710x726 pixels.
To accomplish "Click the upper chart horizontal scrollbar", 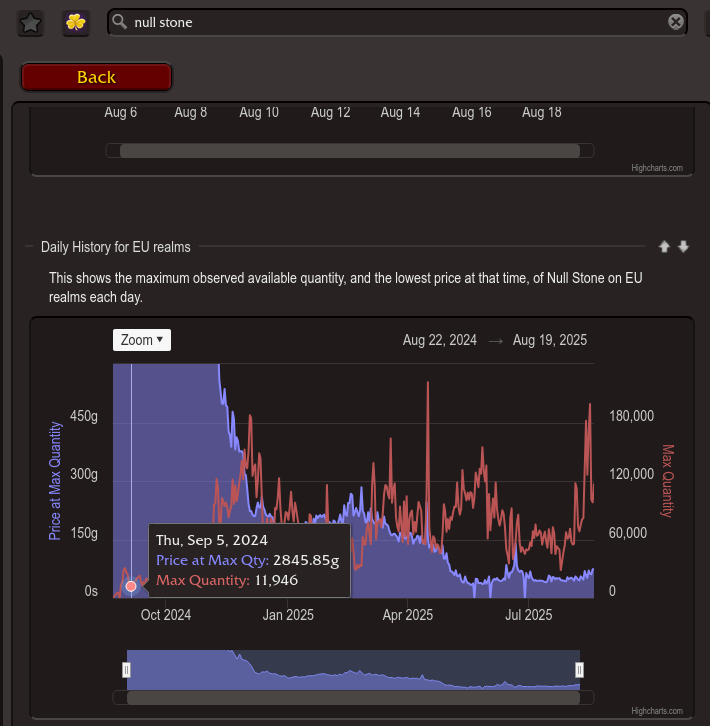I will (x=350, y=150).
